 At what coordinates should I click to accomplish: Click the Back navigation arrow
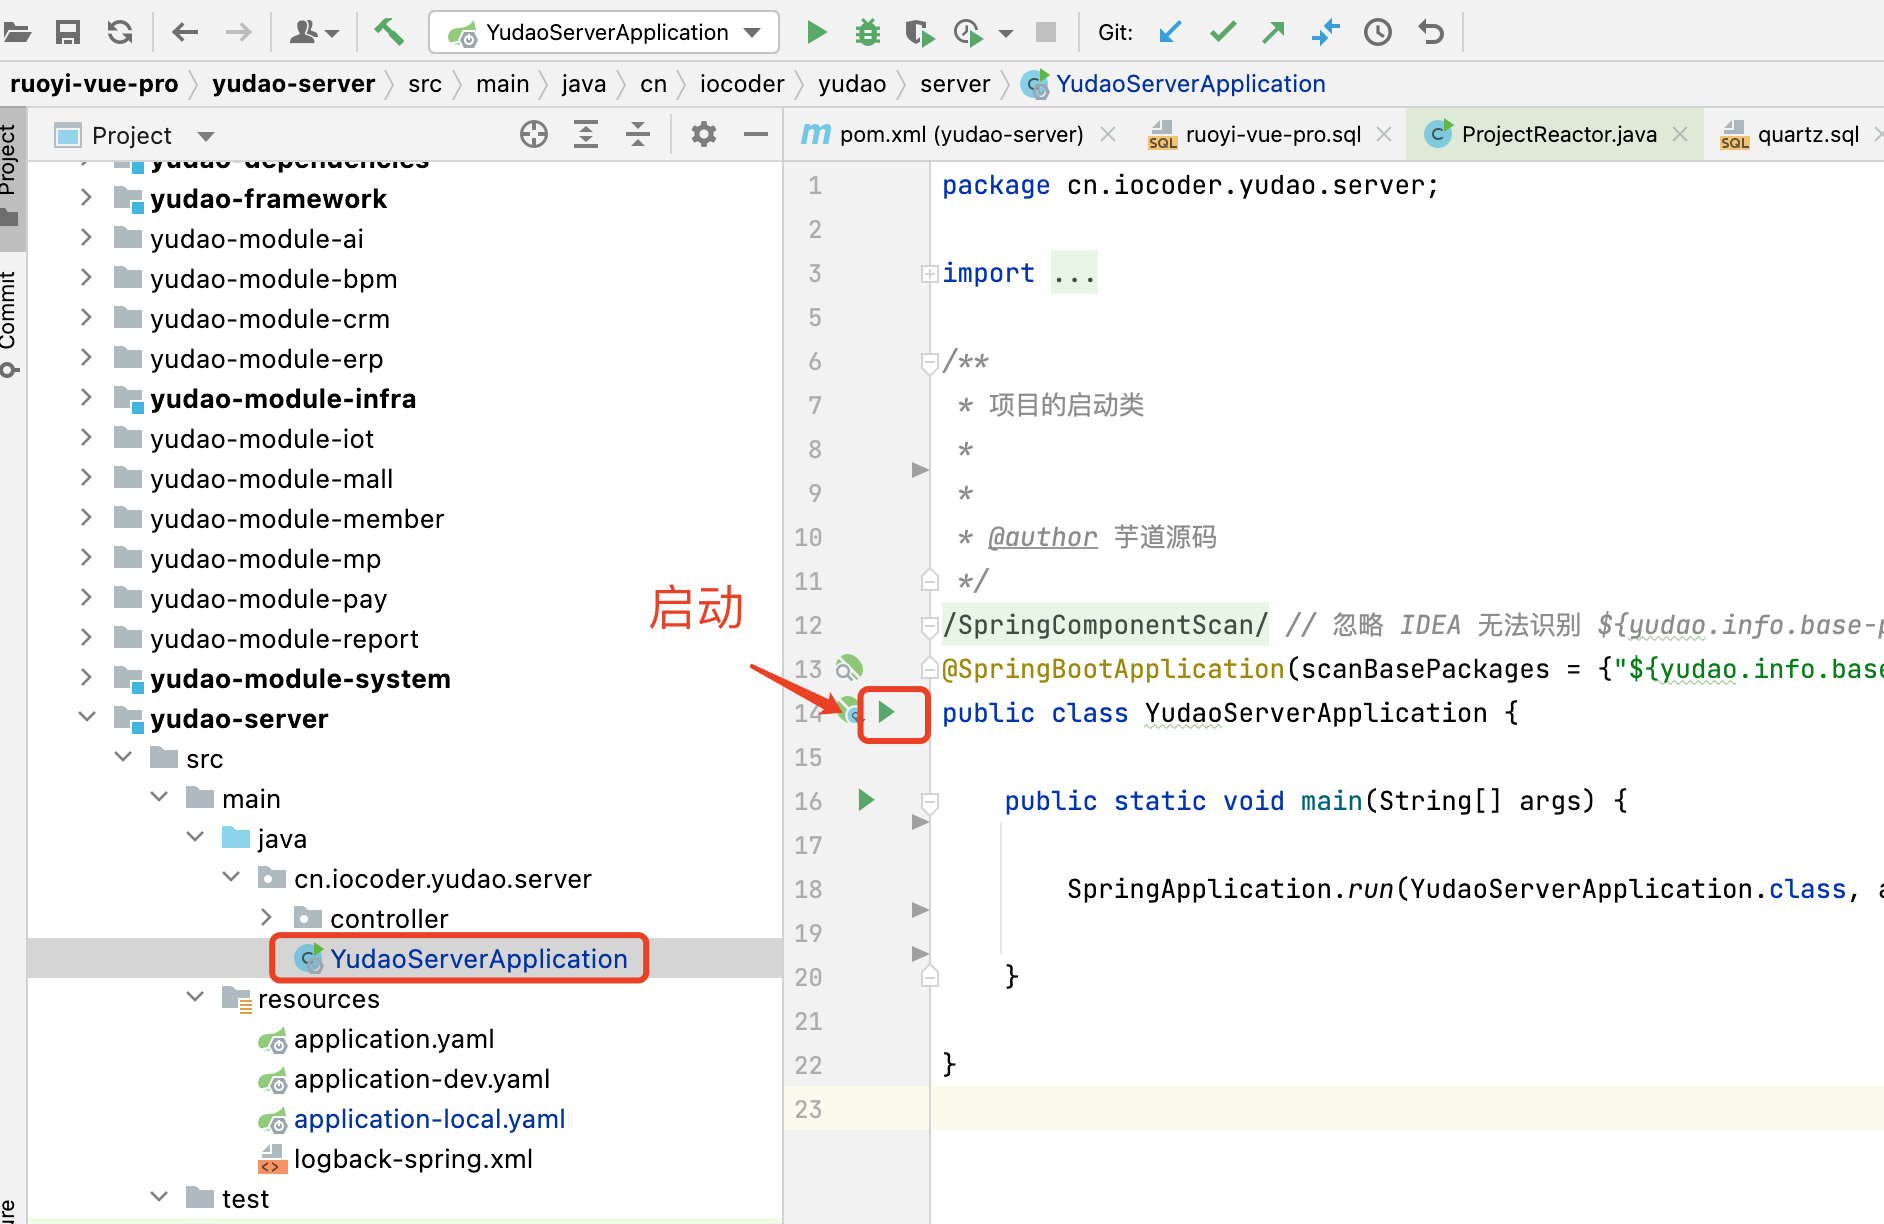click(x=185, y=32)
